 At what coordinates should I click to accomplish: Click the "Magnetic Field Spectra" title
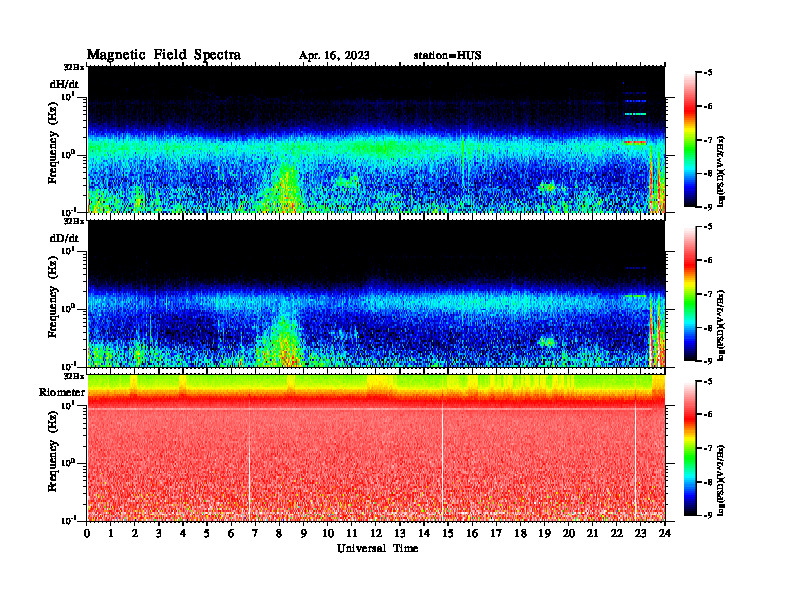pos(164,55)
